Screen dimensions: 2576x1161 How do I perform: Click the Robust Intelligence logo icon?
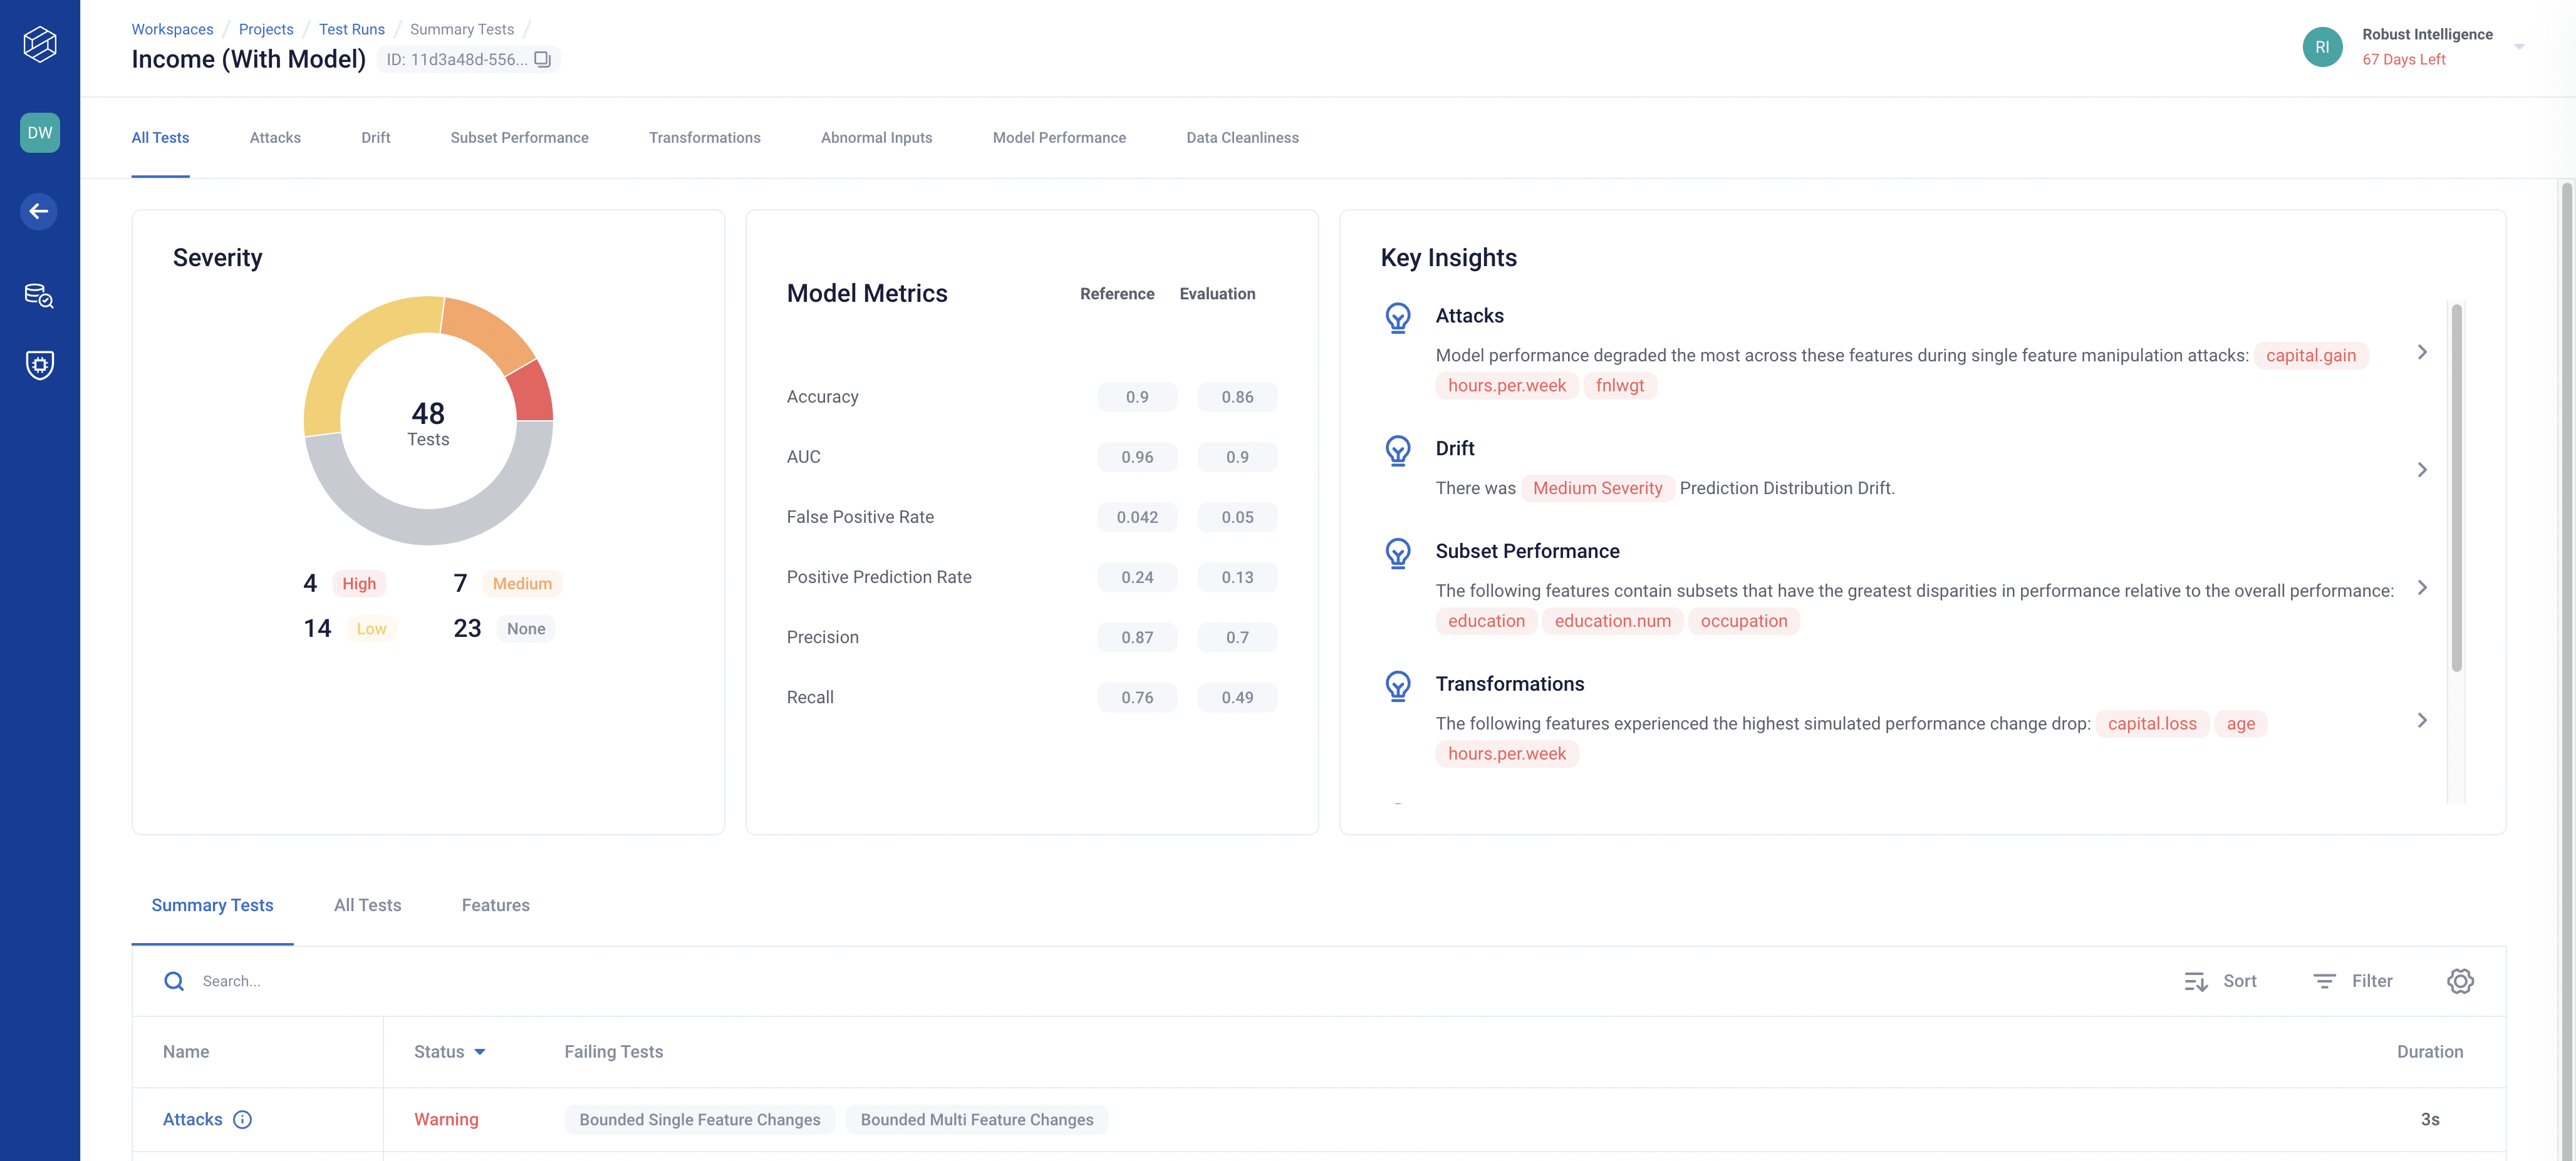40,44
